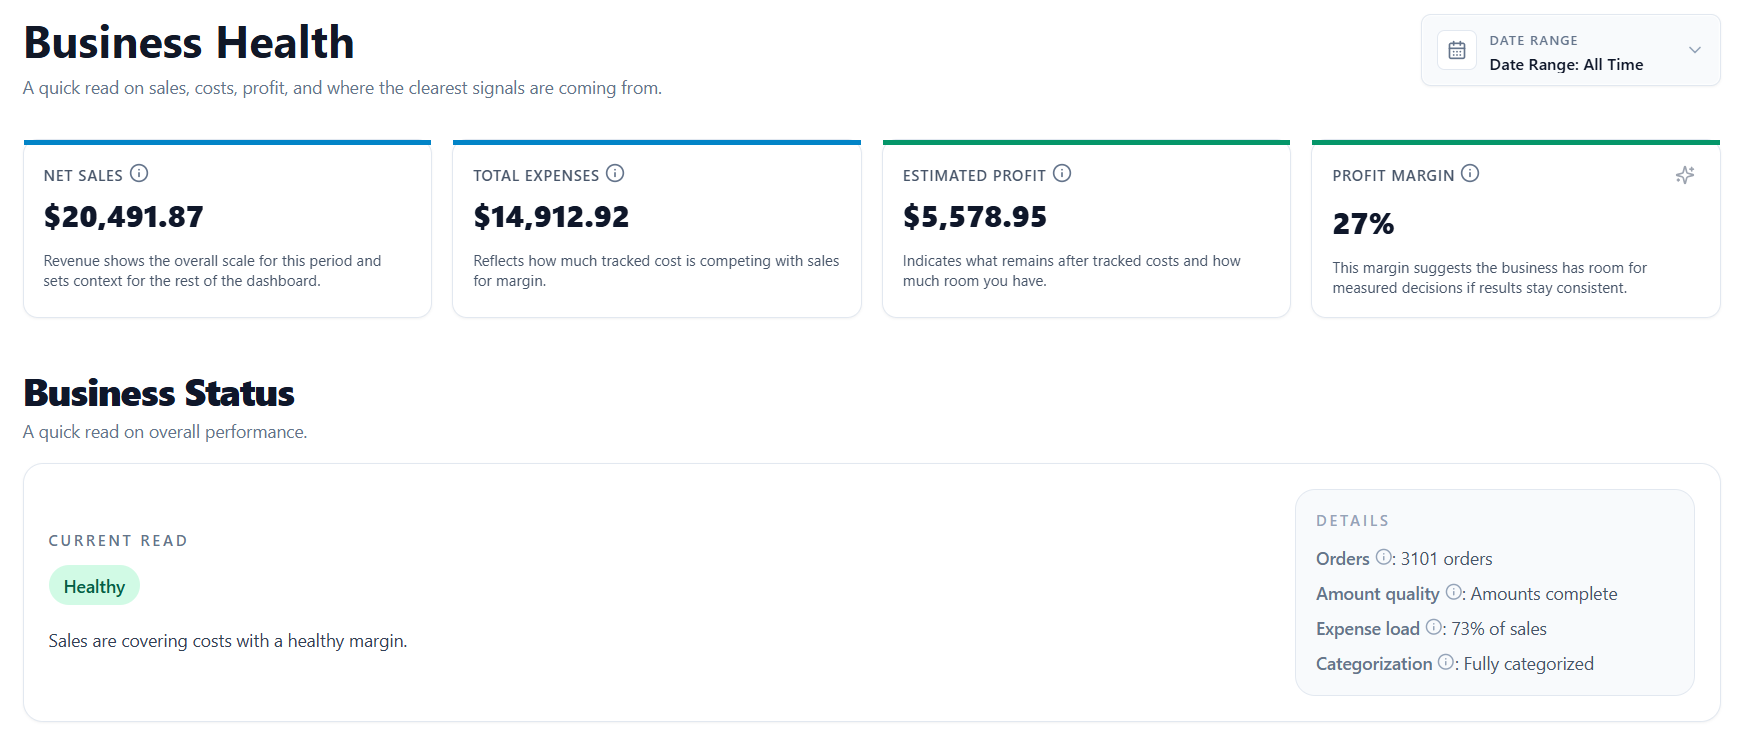
Task: Click the Healthy status badge
Action: pos(94,586)
